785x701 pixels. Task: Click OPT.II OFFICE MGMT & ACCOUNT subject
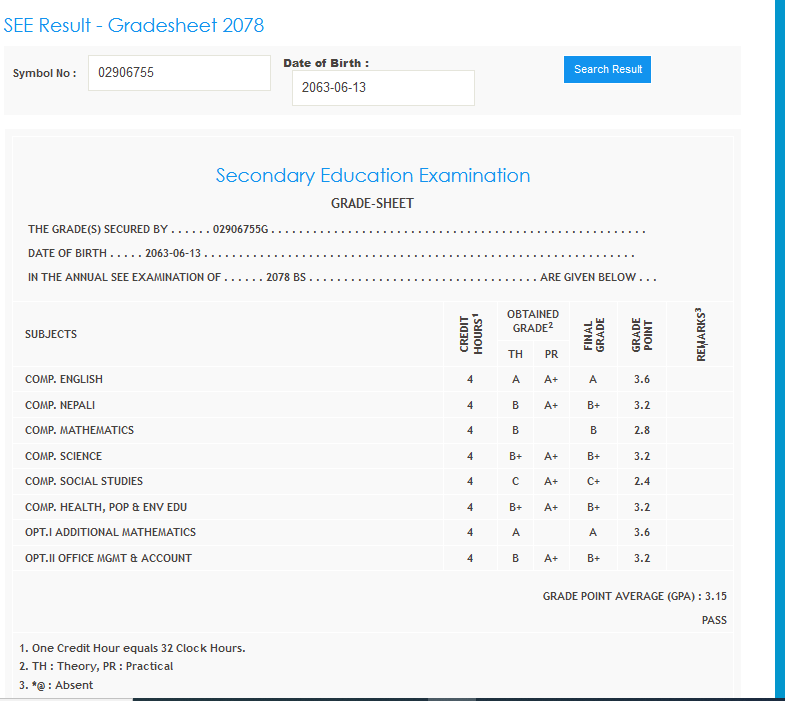pos(108,558)
